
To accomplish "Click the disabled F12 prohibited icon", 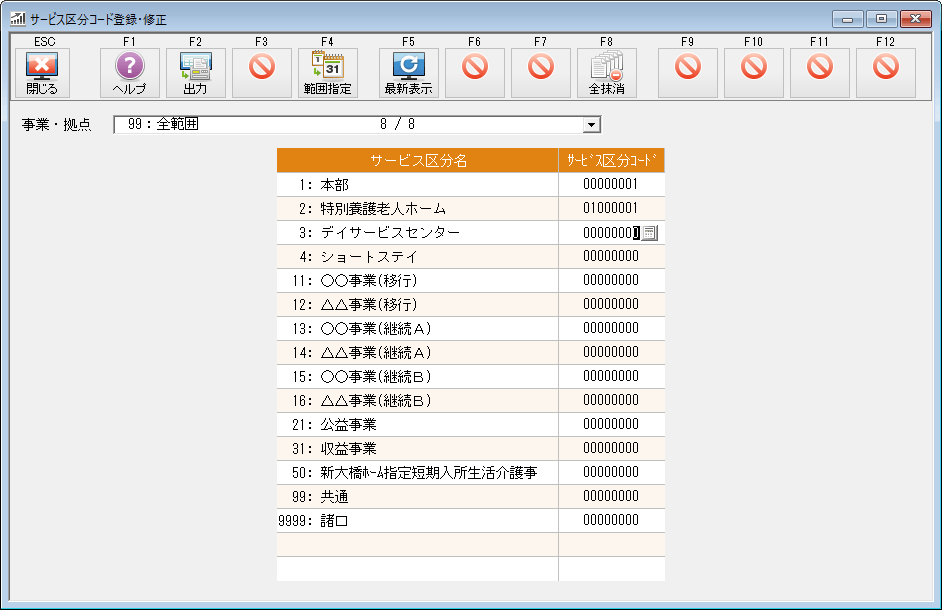I will pyautogui.click(x=886, y=73).
